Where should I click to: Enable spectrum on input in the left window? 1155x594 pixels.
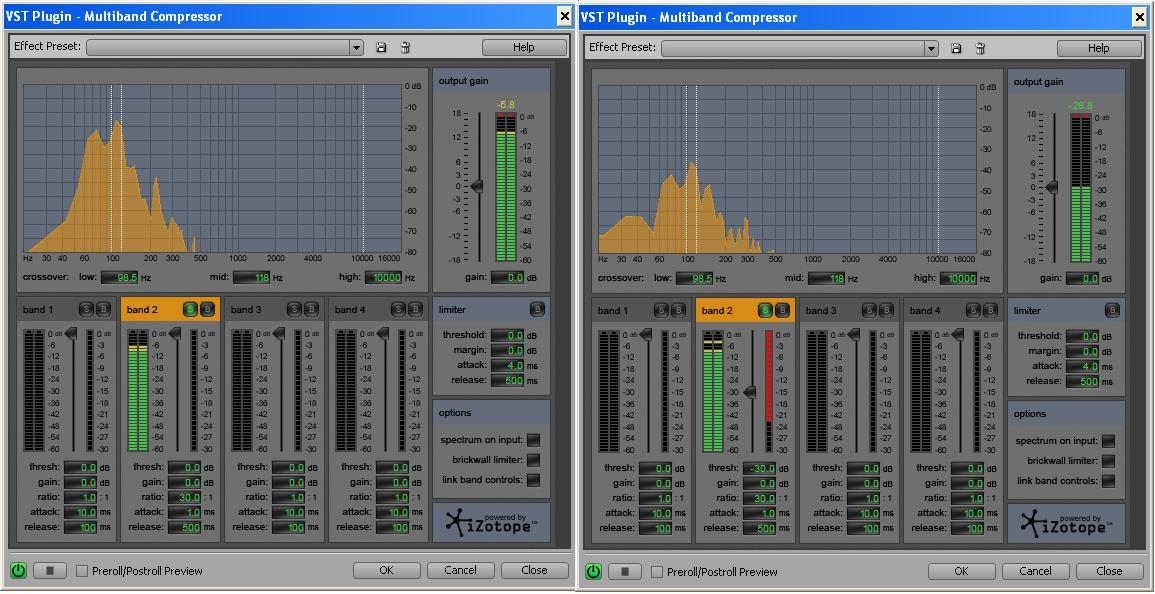coord(533,440)
